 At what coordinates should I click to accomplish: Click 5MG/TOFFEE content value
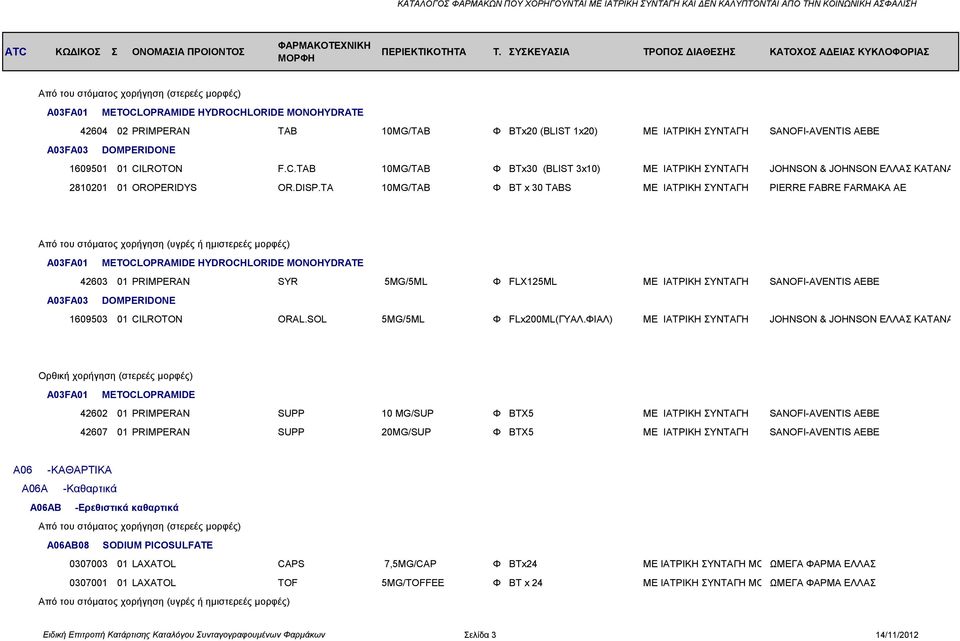pyautogui.click(x=413, y=583)
